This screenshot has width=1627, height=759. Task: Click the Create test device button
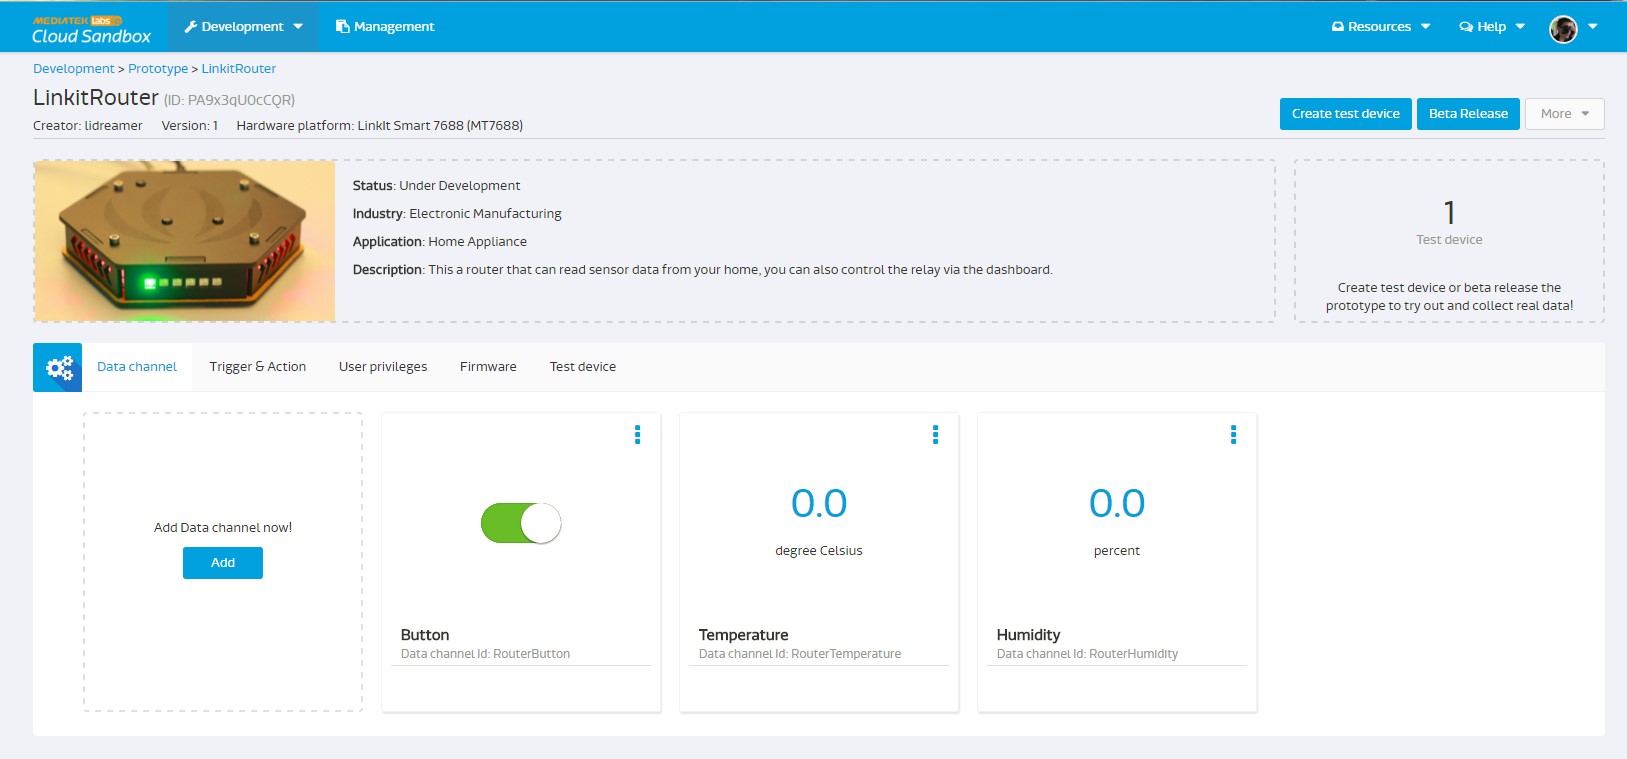click(1346, 114)
